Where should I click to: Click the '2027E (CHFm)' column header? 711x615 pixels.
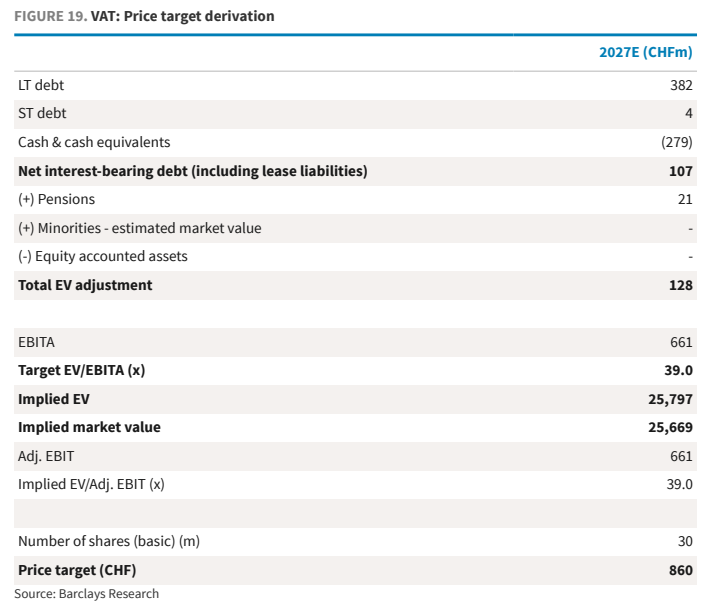pyautogui.click(x=646, y=52)
